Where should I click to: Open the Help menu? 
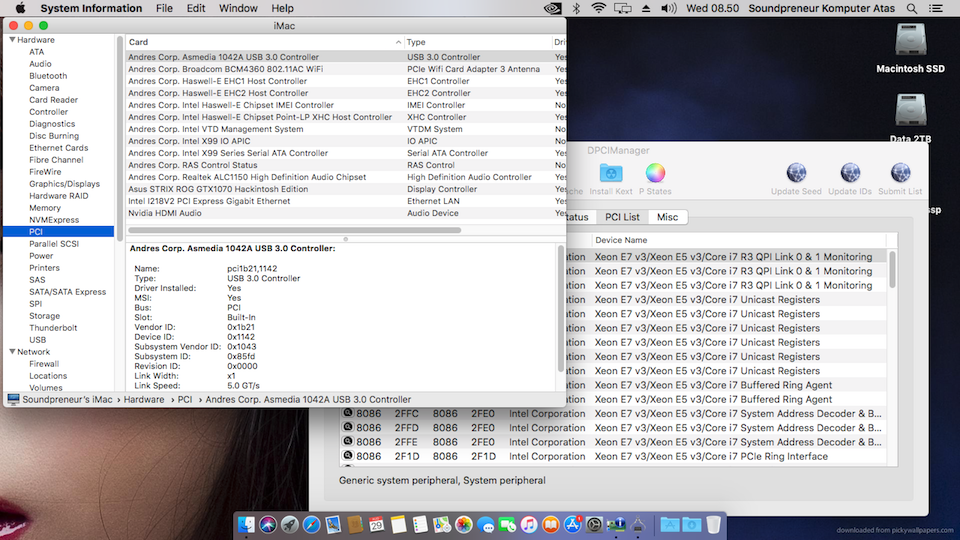click(x=282, y=9)
